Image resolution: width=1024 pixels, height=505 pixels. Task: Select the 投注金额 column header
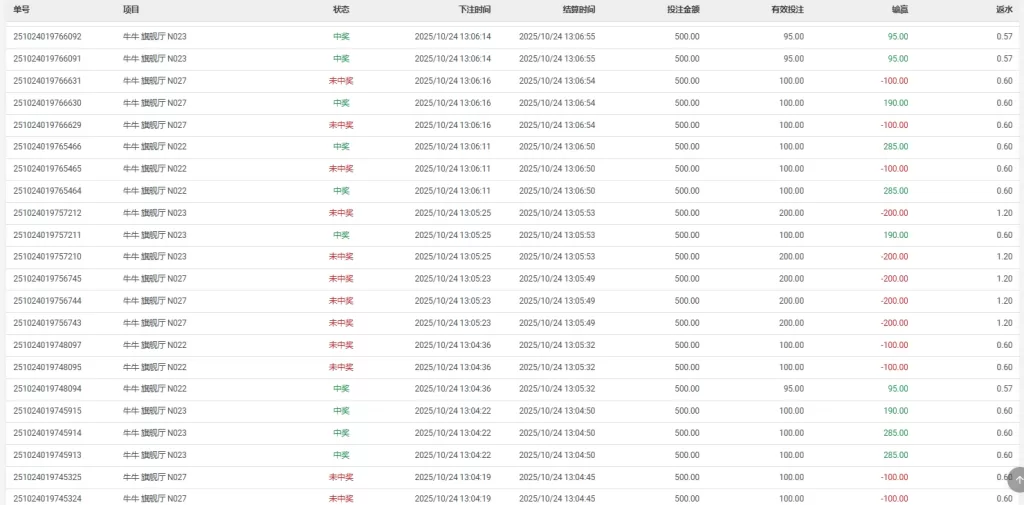(682, 9)
